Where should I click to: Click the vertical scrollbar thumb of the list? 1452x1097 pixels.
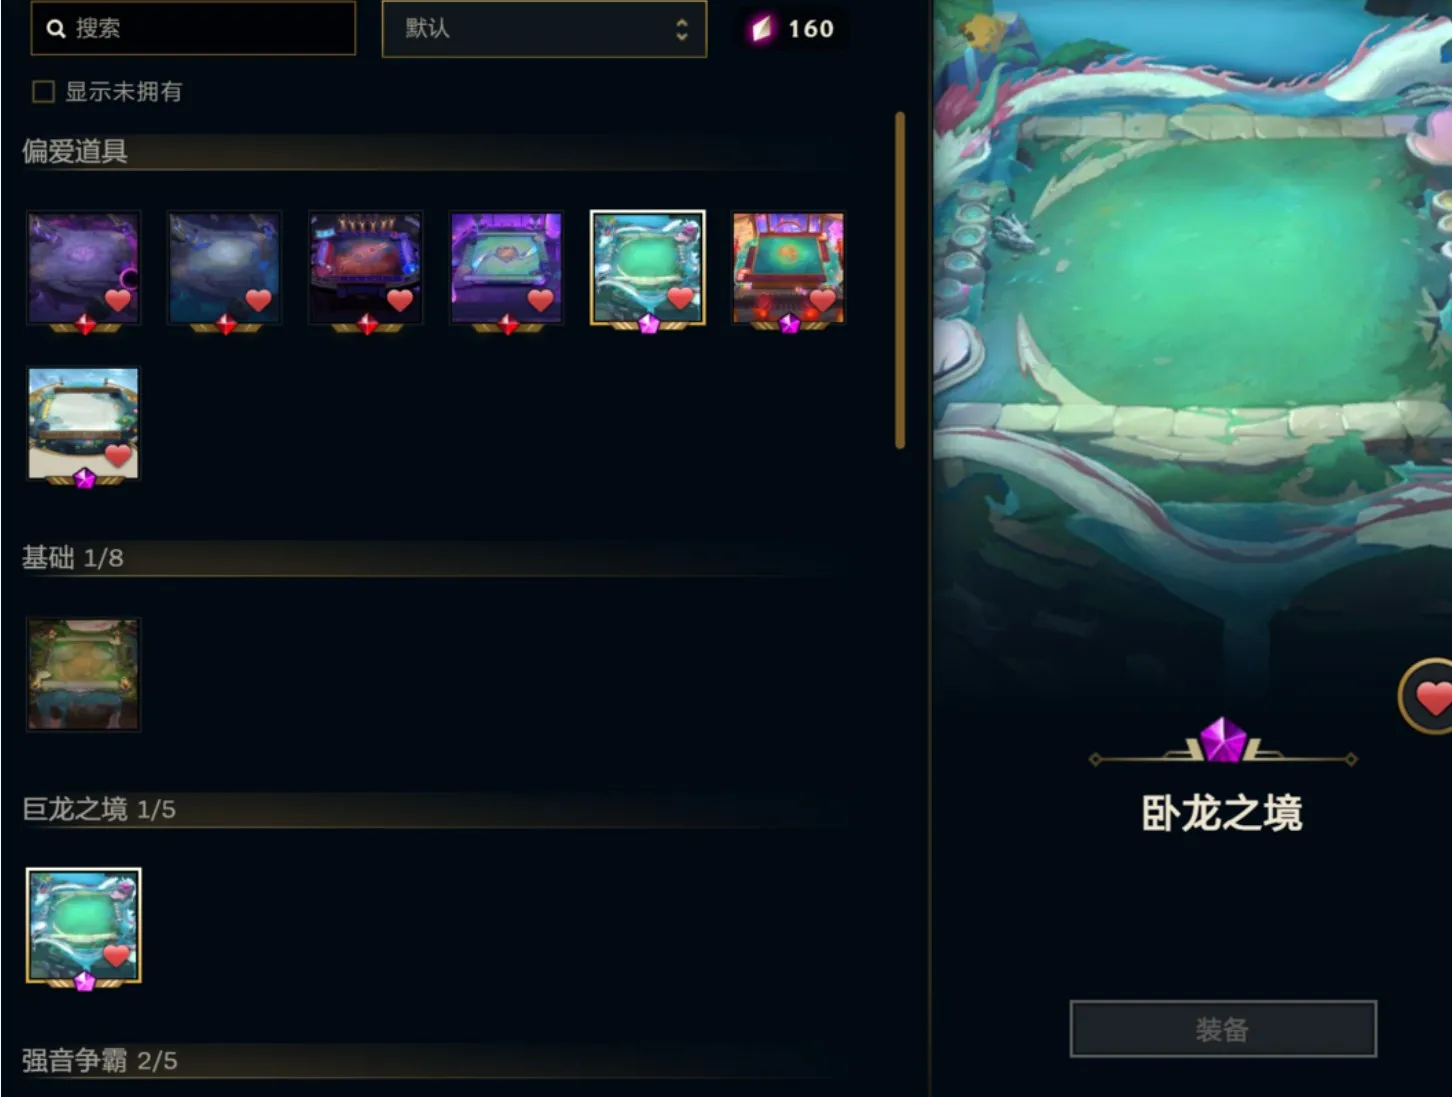900,280
